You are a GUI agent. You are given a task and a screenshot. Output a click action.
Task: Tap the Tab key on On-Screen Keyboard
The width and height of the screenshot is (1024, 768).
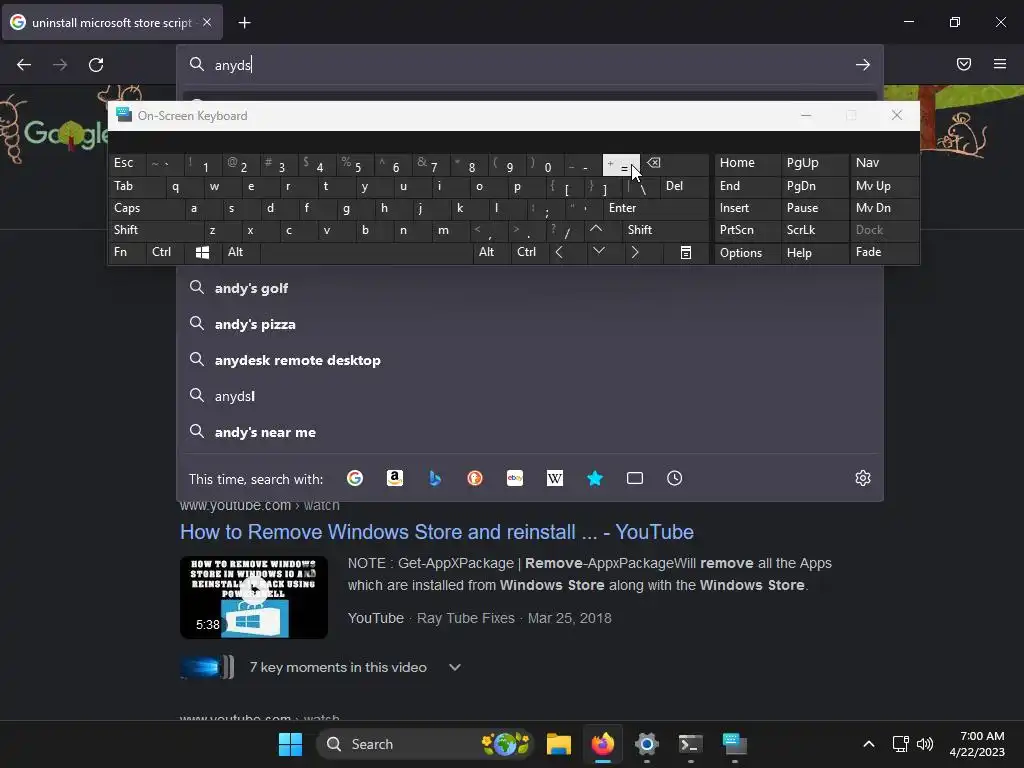pos(136,186)
